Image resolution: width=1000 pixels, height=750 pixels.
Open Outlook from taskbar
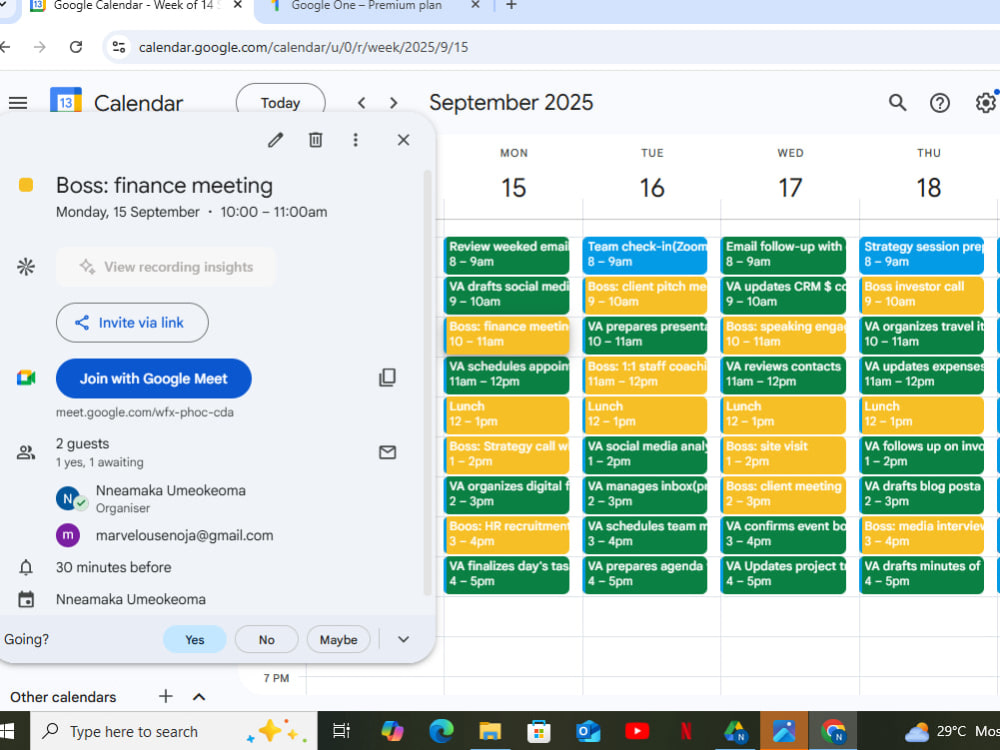coord(587,731)
